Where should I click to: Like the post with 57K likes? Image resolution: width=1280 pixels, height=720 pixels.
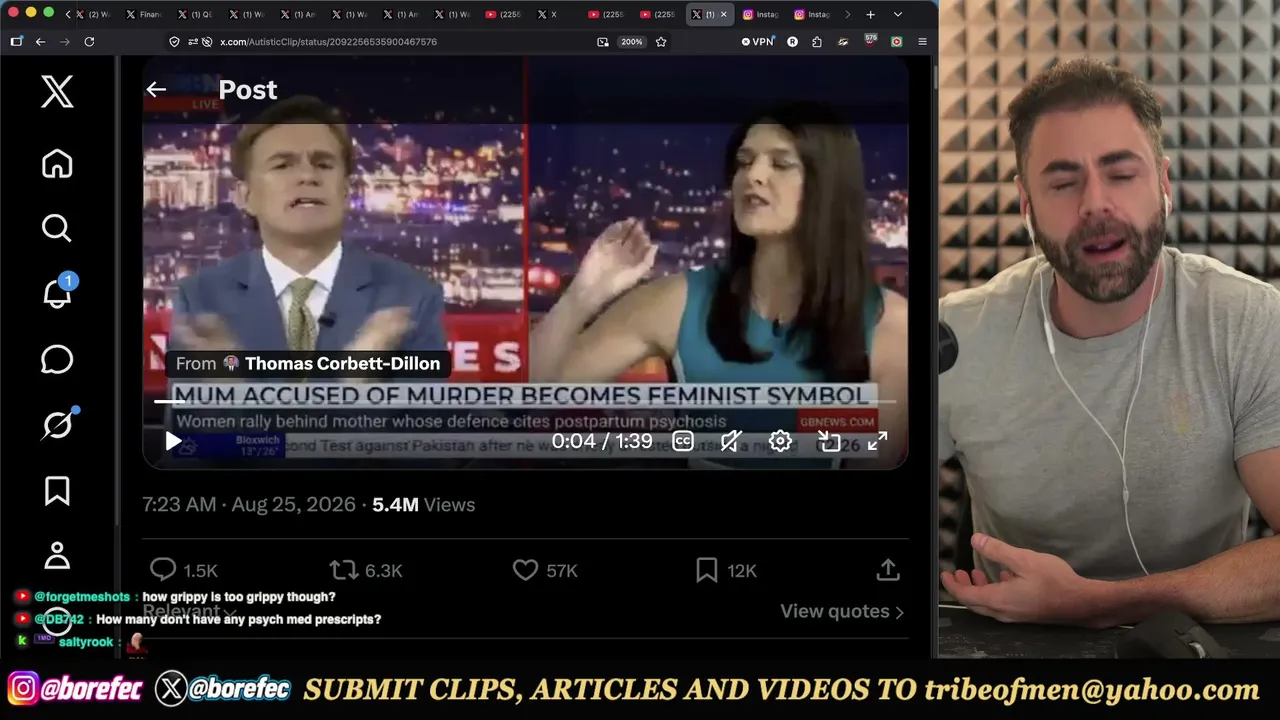point(545,570)
